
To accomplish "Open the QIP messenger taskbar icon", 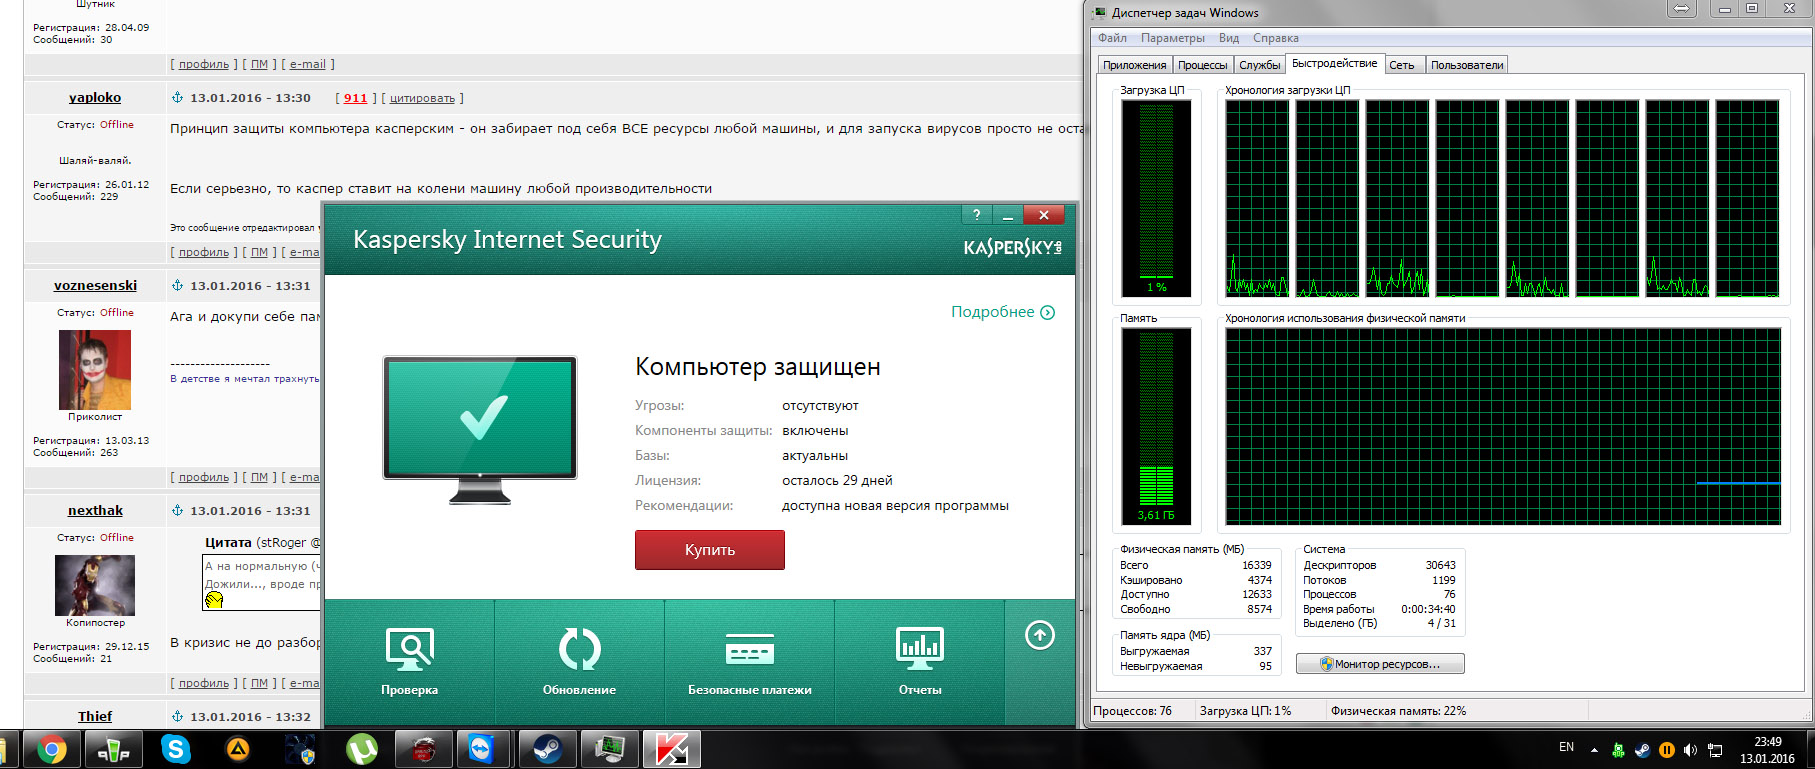I will [x=113, y=749].
